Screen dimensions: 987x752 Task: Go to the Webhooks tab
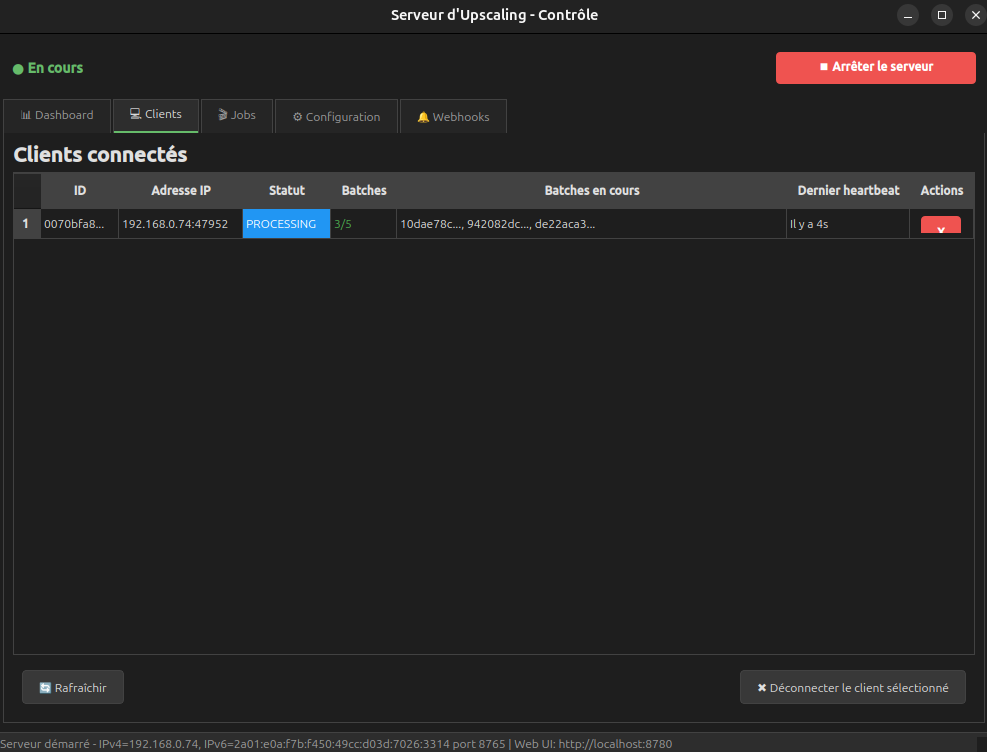[453, 117]
